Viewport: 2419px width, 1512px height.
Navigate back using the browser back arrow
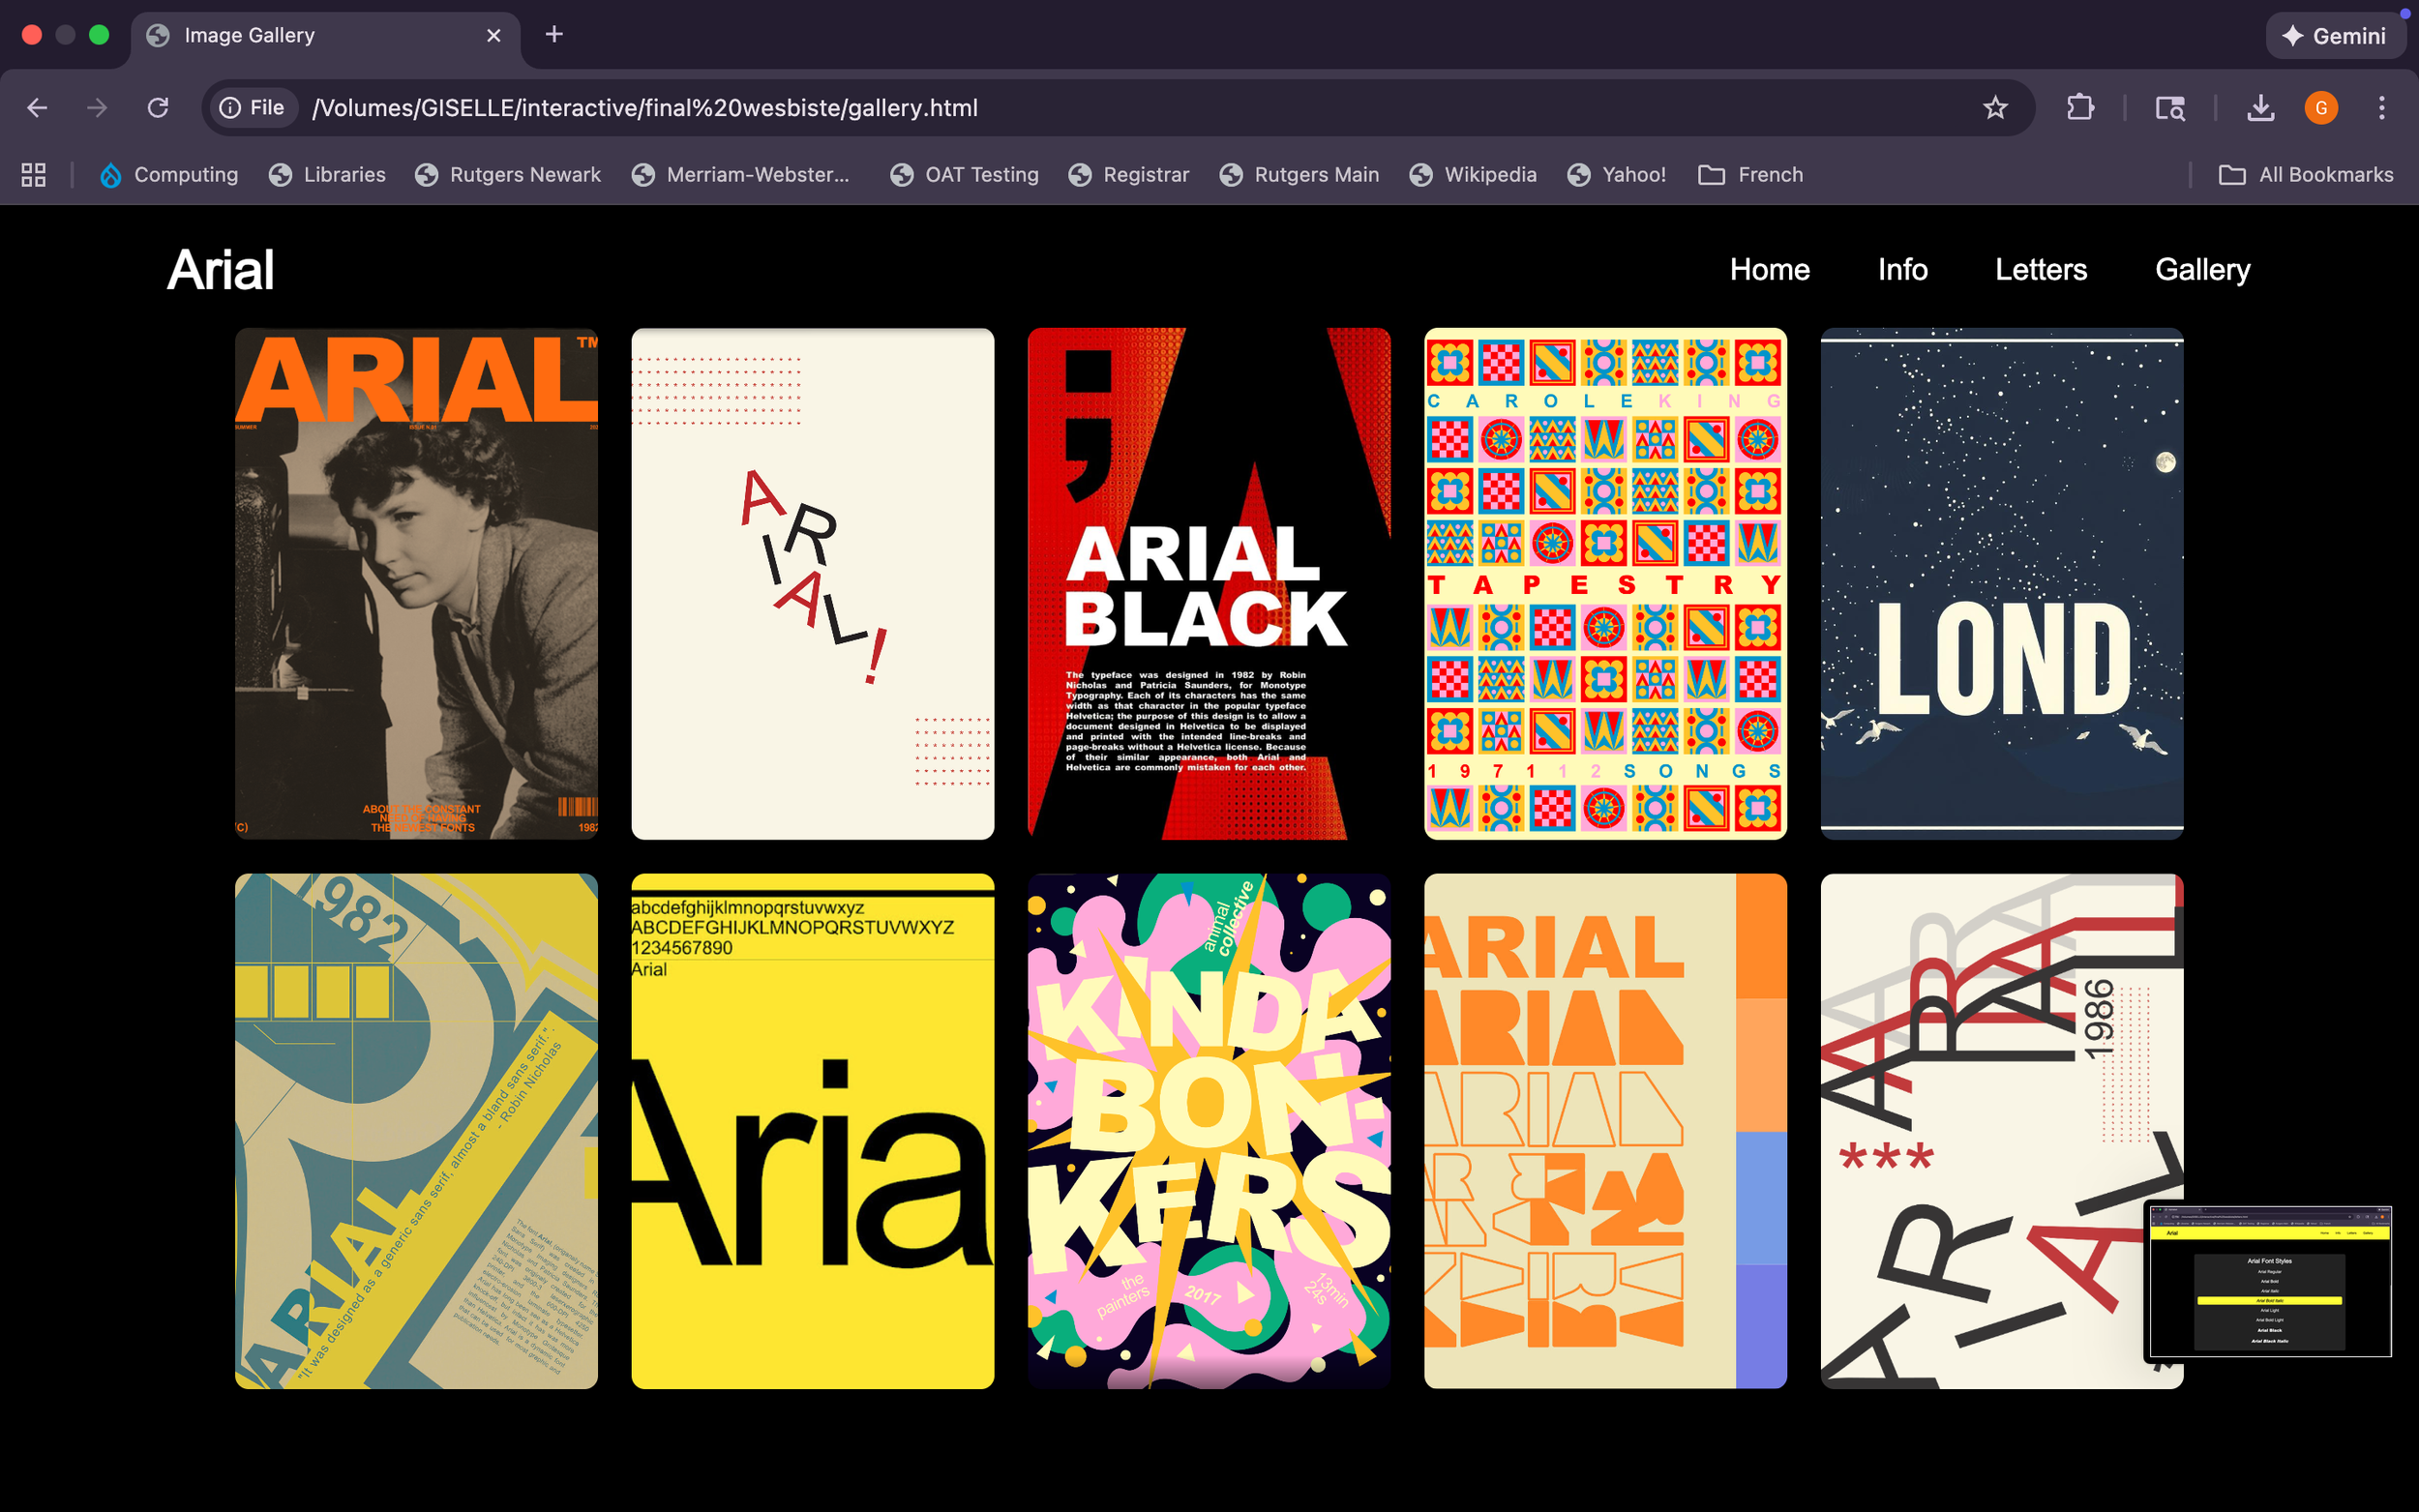(x=37, y=107)
